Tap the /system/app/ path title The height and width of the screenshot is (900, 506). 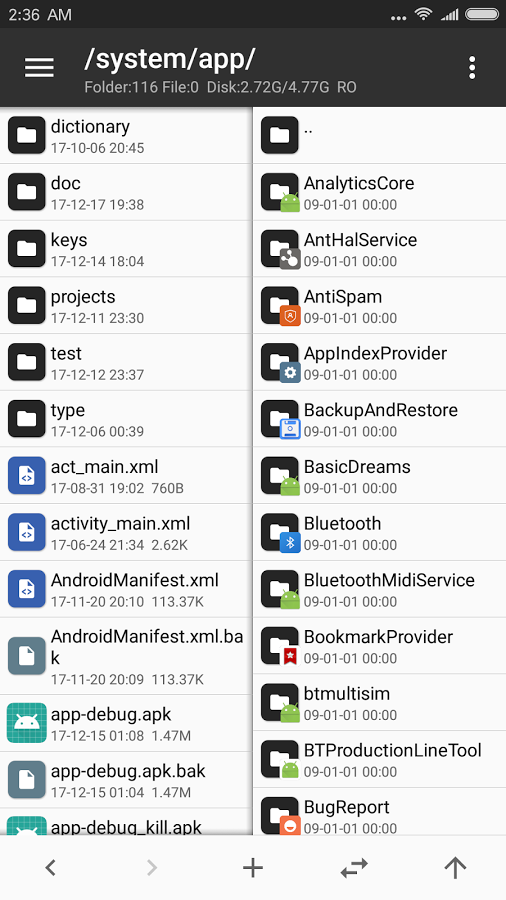[170, 60]
